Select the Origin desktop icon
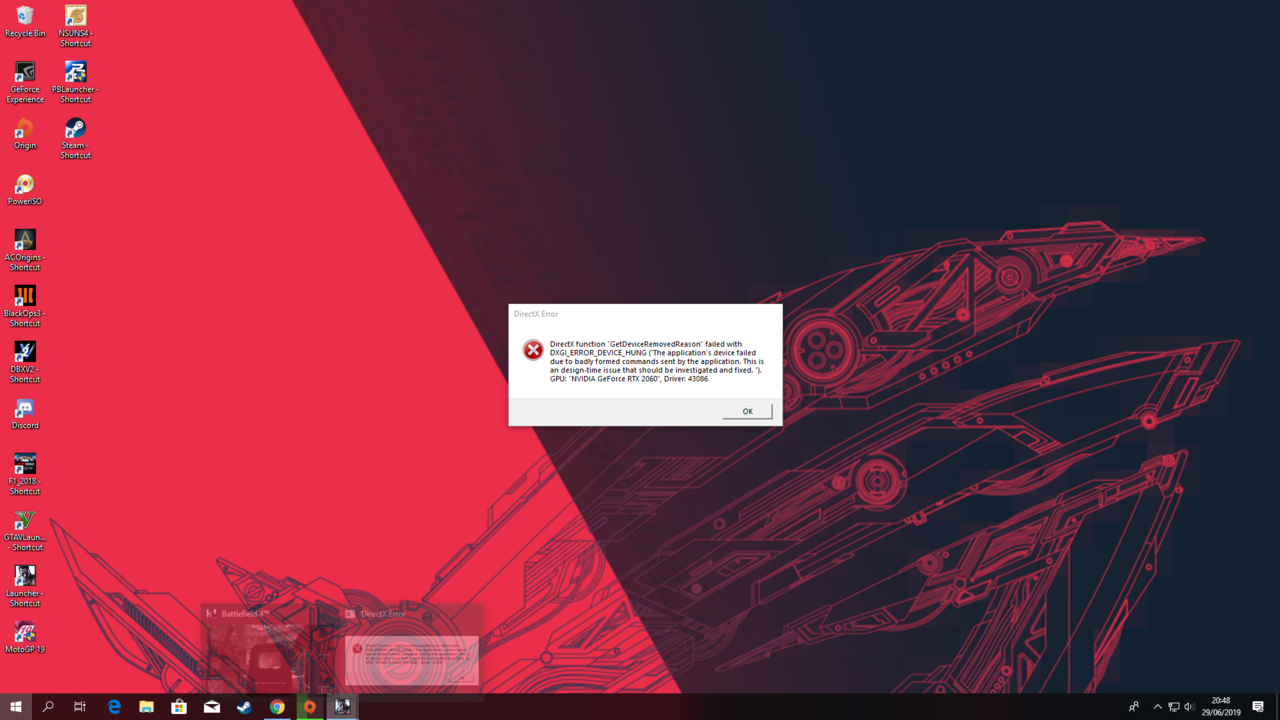1280x720 pixels. (x=25, y=133)
